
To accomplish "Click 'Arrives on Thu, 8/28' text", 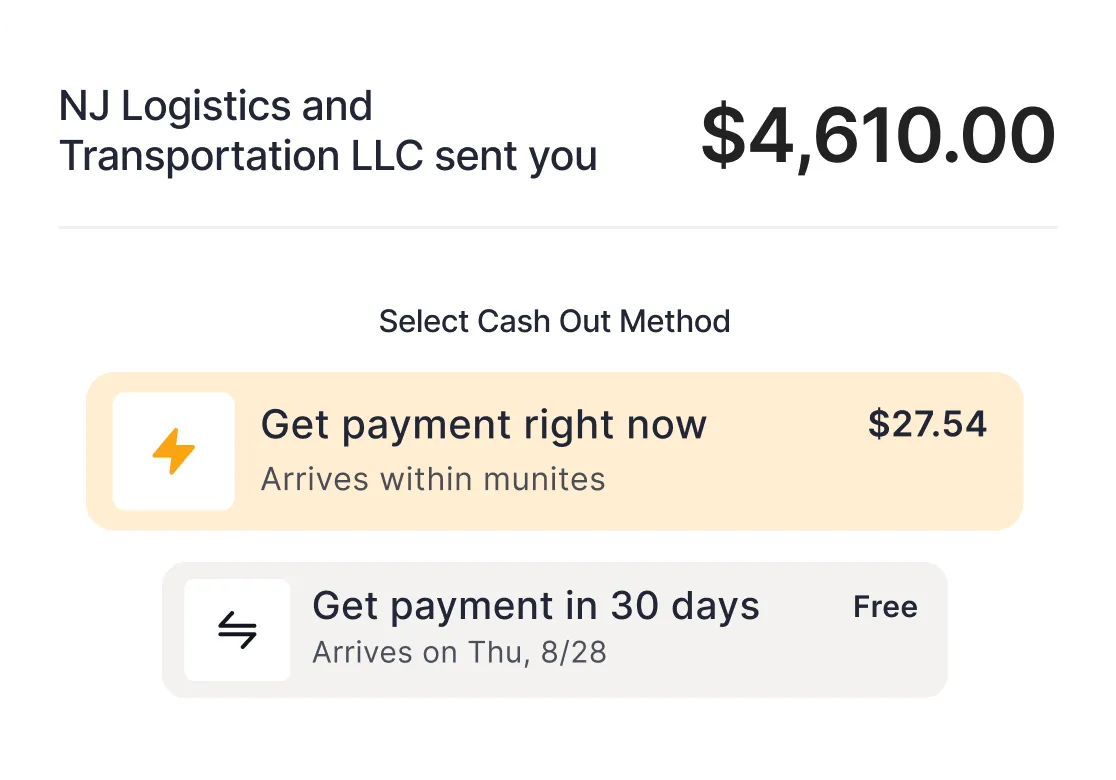I will click(459, 652).
